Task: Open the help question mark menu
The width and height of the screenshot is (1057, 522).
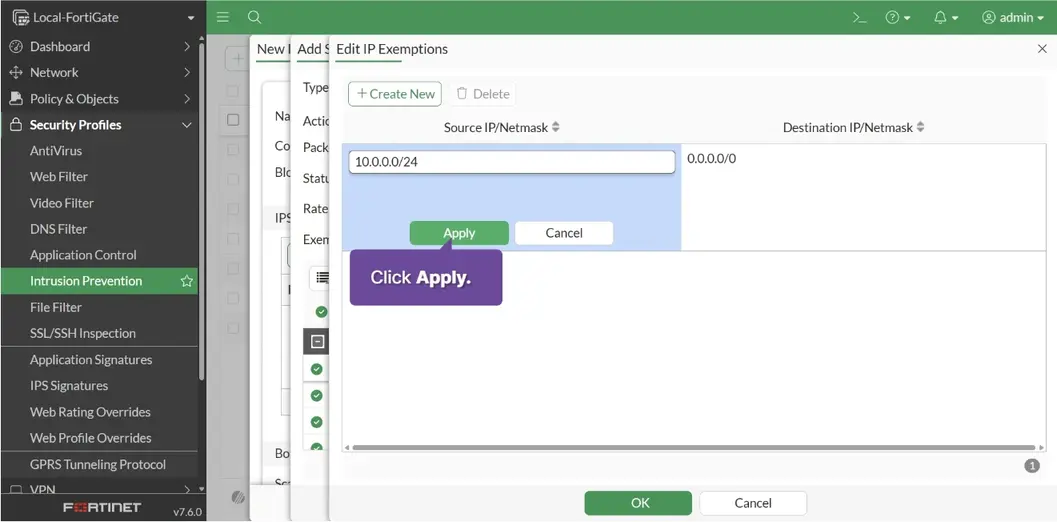Action: [898, 18]
